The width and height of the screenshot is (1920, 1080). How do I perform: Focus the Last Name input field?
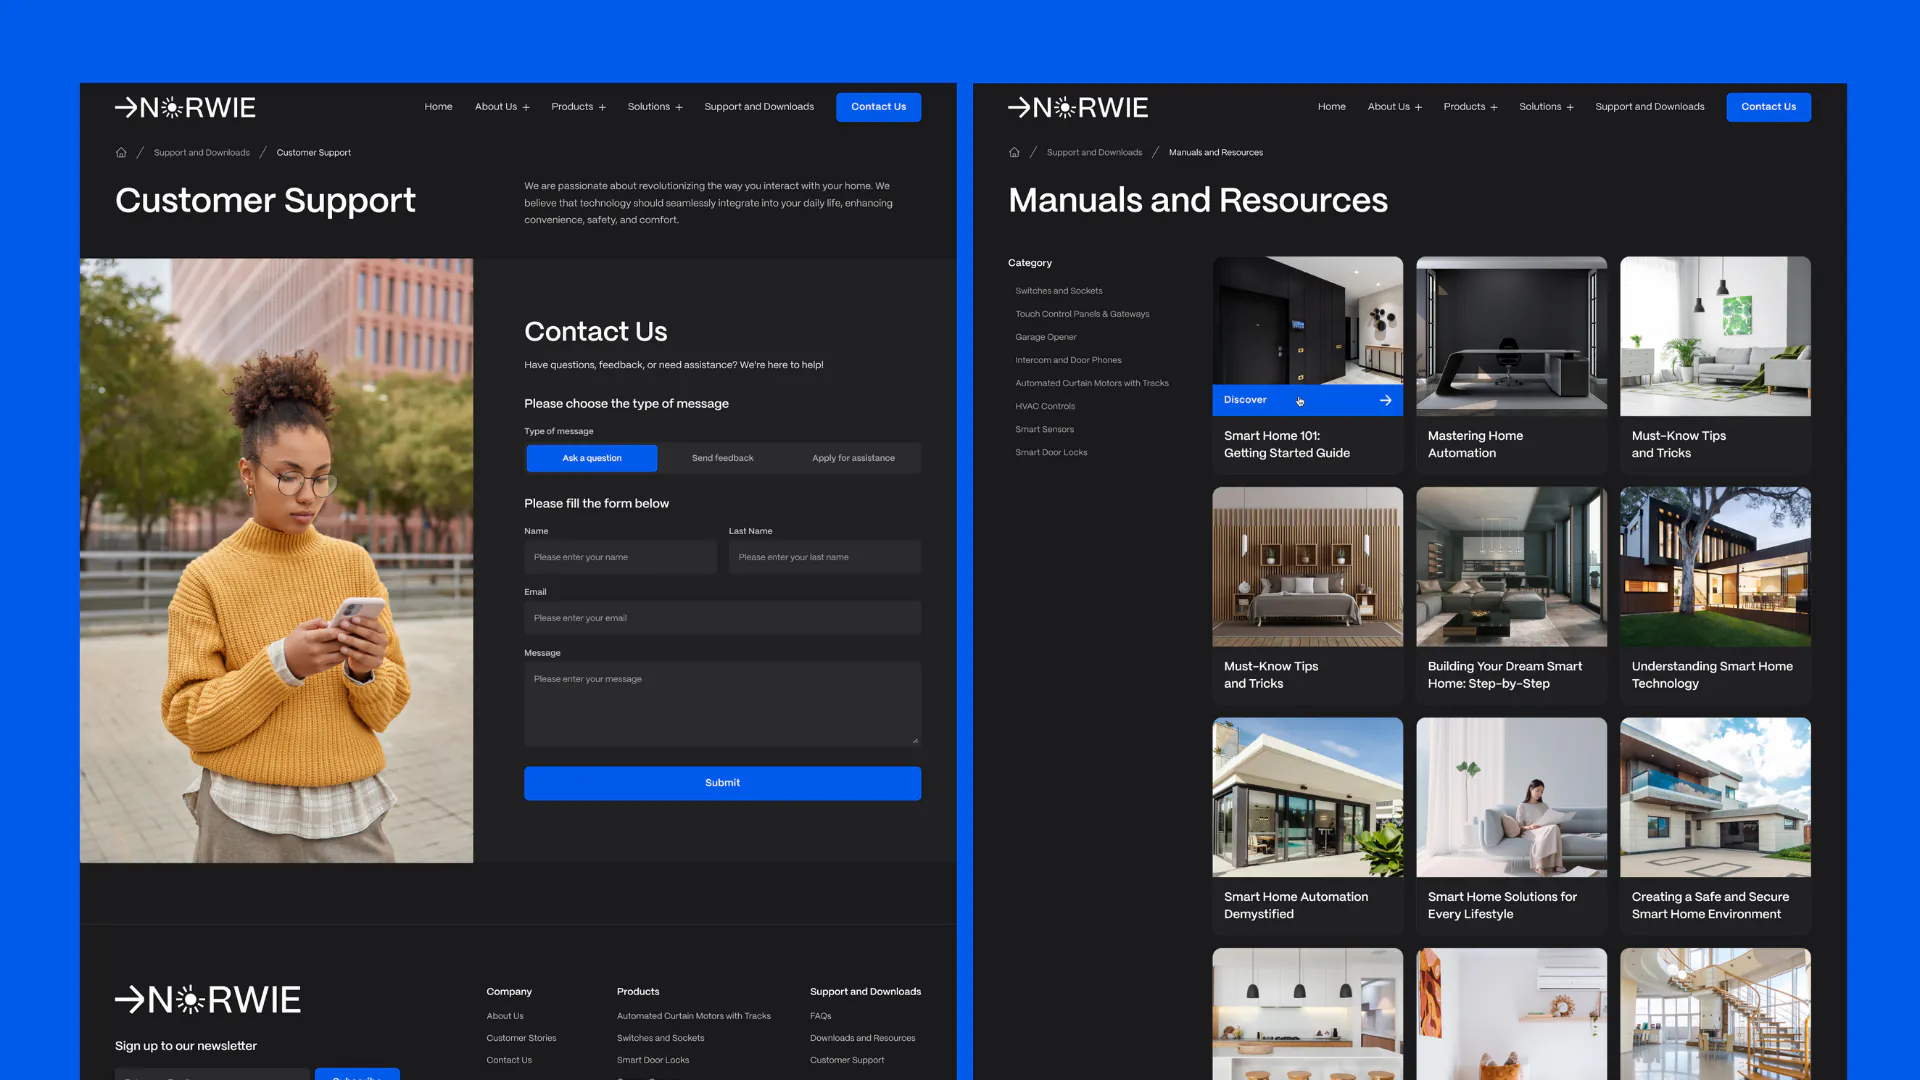[x=824, y=557]
